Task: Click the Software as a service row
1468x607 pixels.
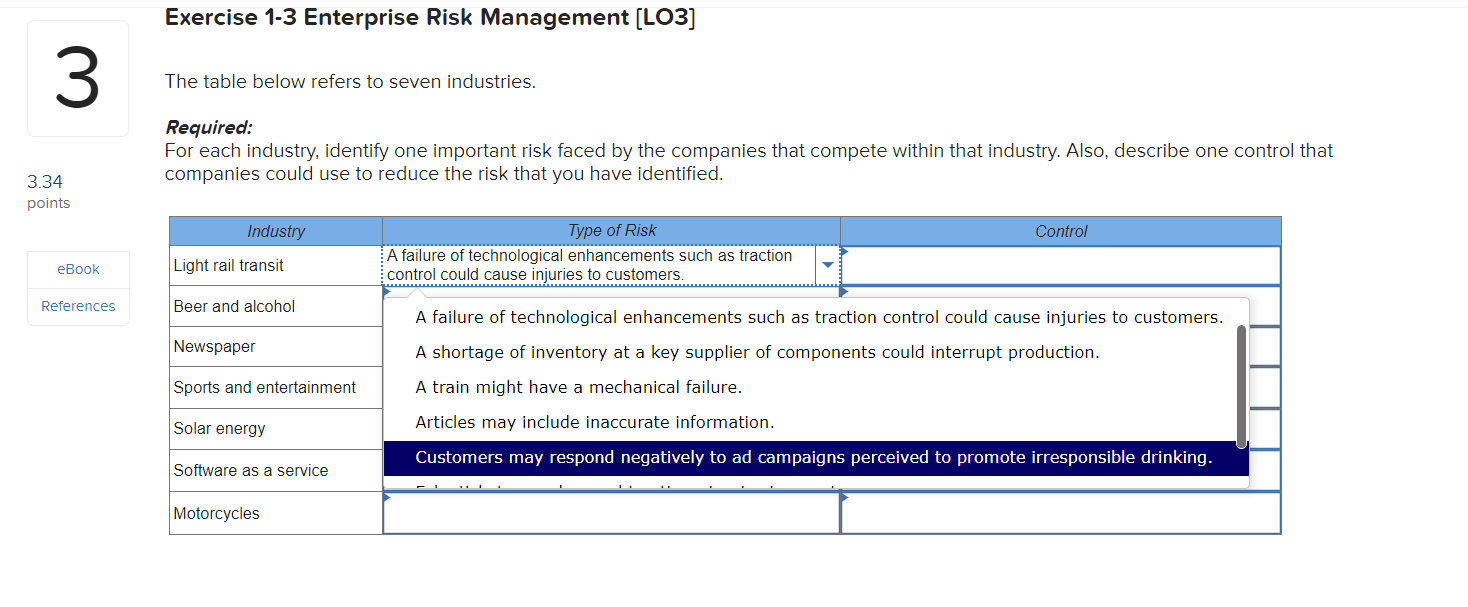Action: click(x=250, y=469)
